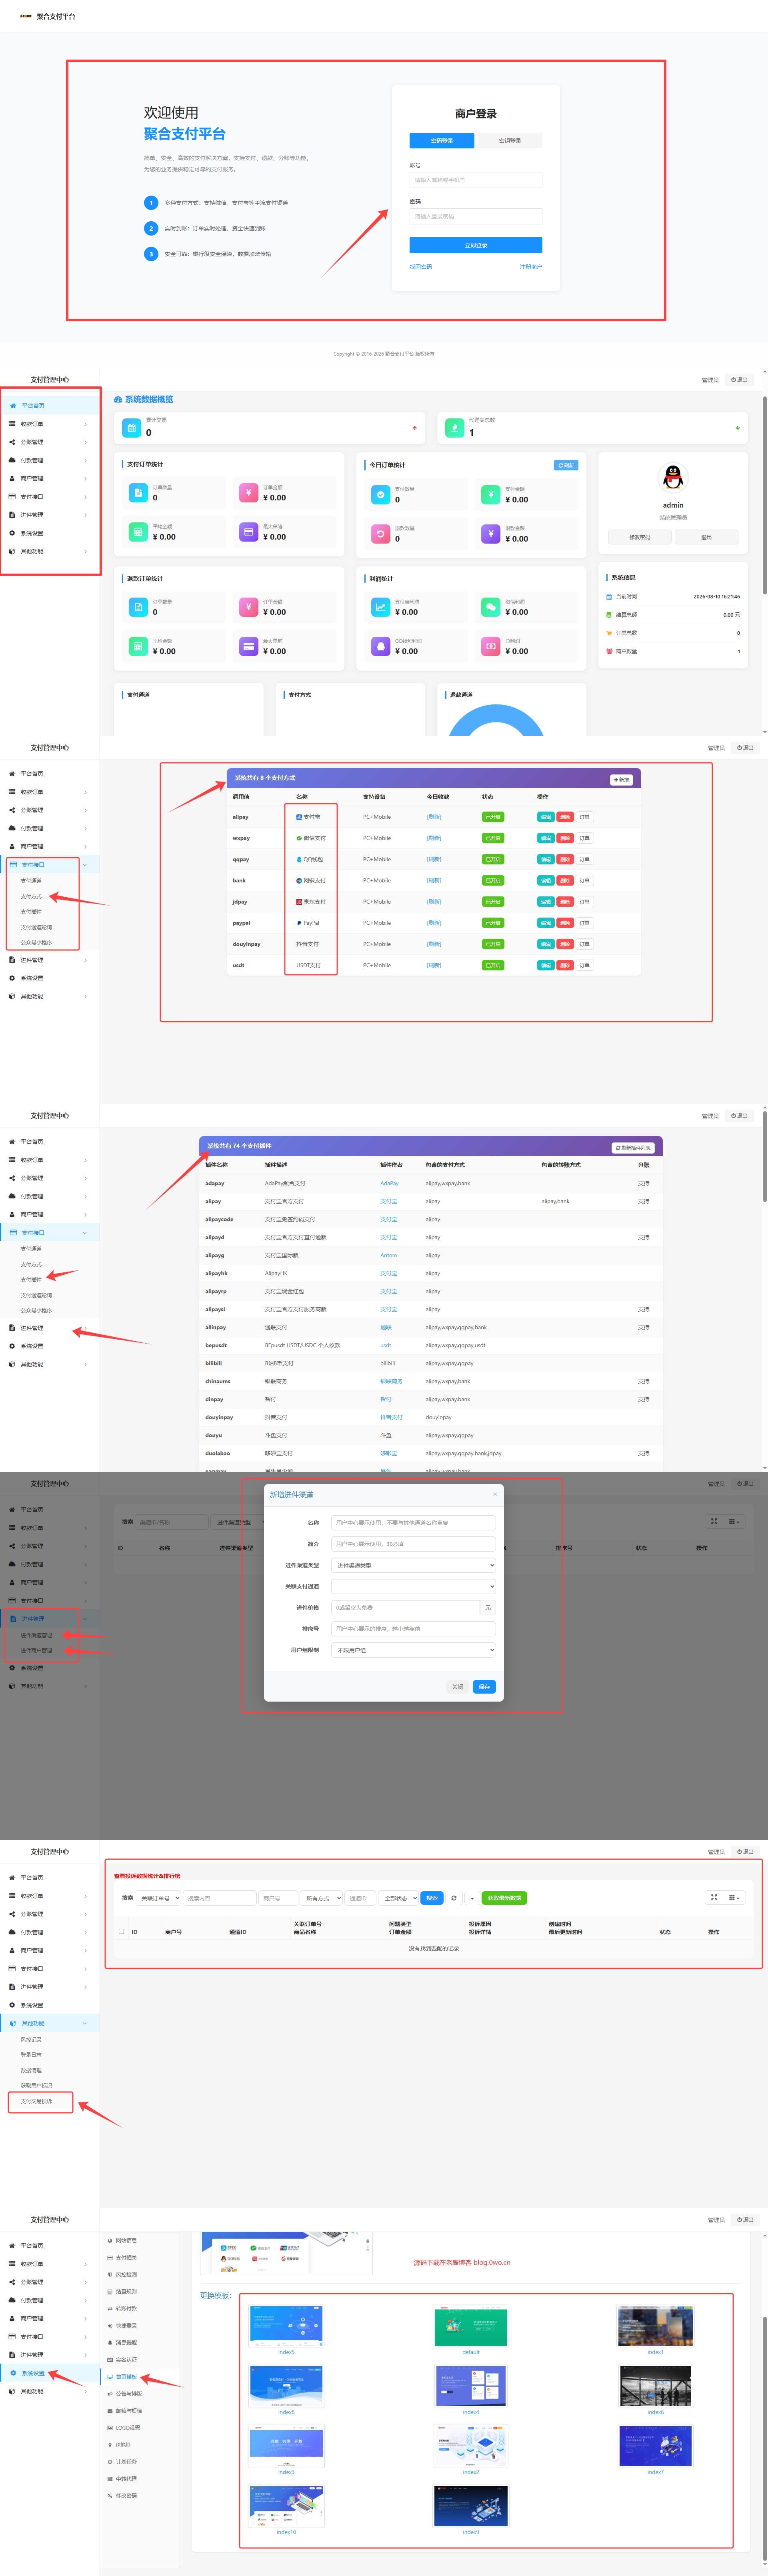This screenshot has height=2576, width=768.
Task: Save the new channel with the 保存 button
Action: [x=484, y=1687]
